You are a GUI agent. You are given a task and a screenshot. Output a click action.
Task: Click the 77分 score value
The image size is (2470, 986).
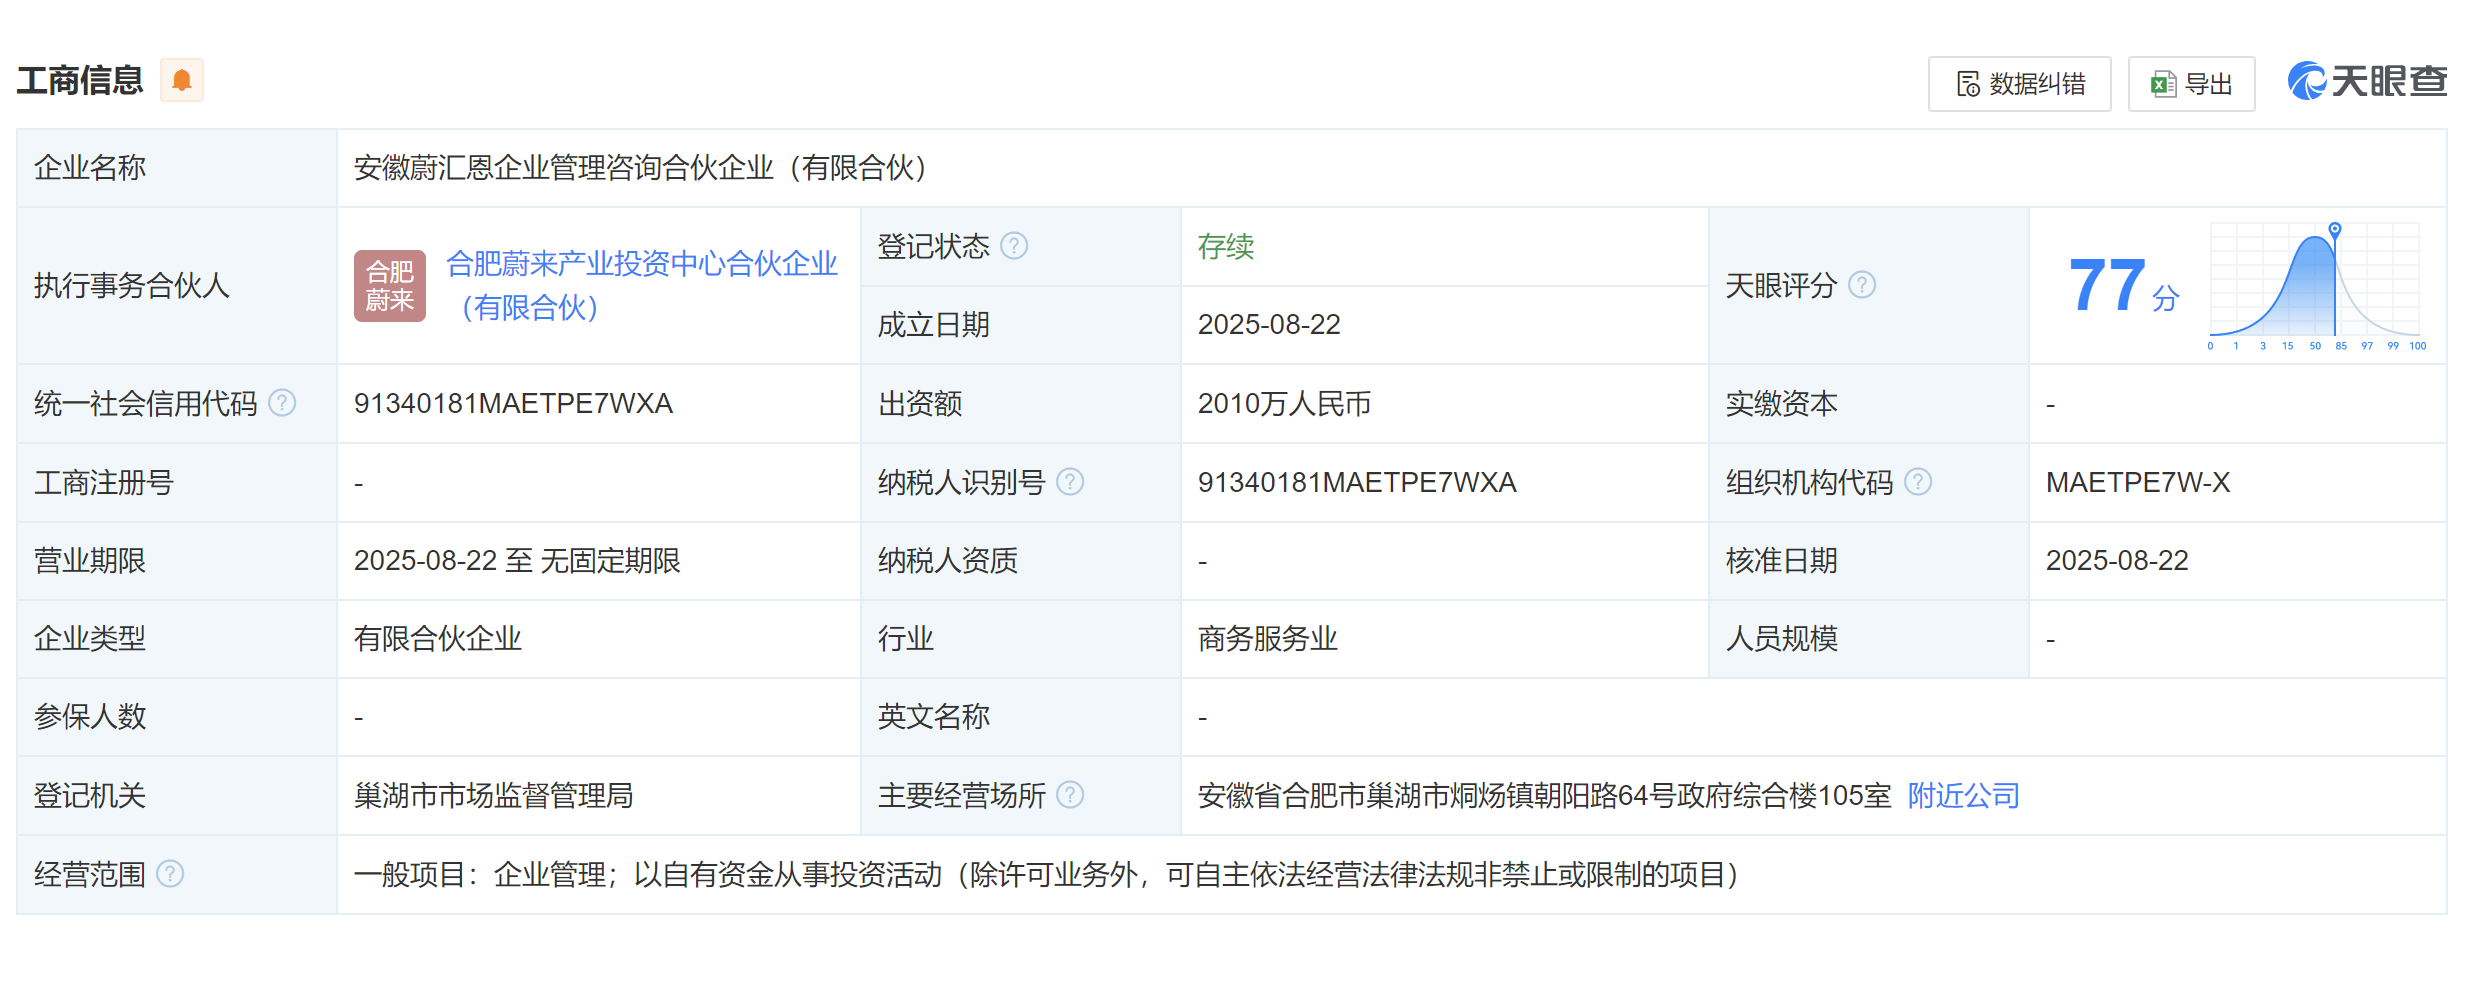pos(2123,286)
